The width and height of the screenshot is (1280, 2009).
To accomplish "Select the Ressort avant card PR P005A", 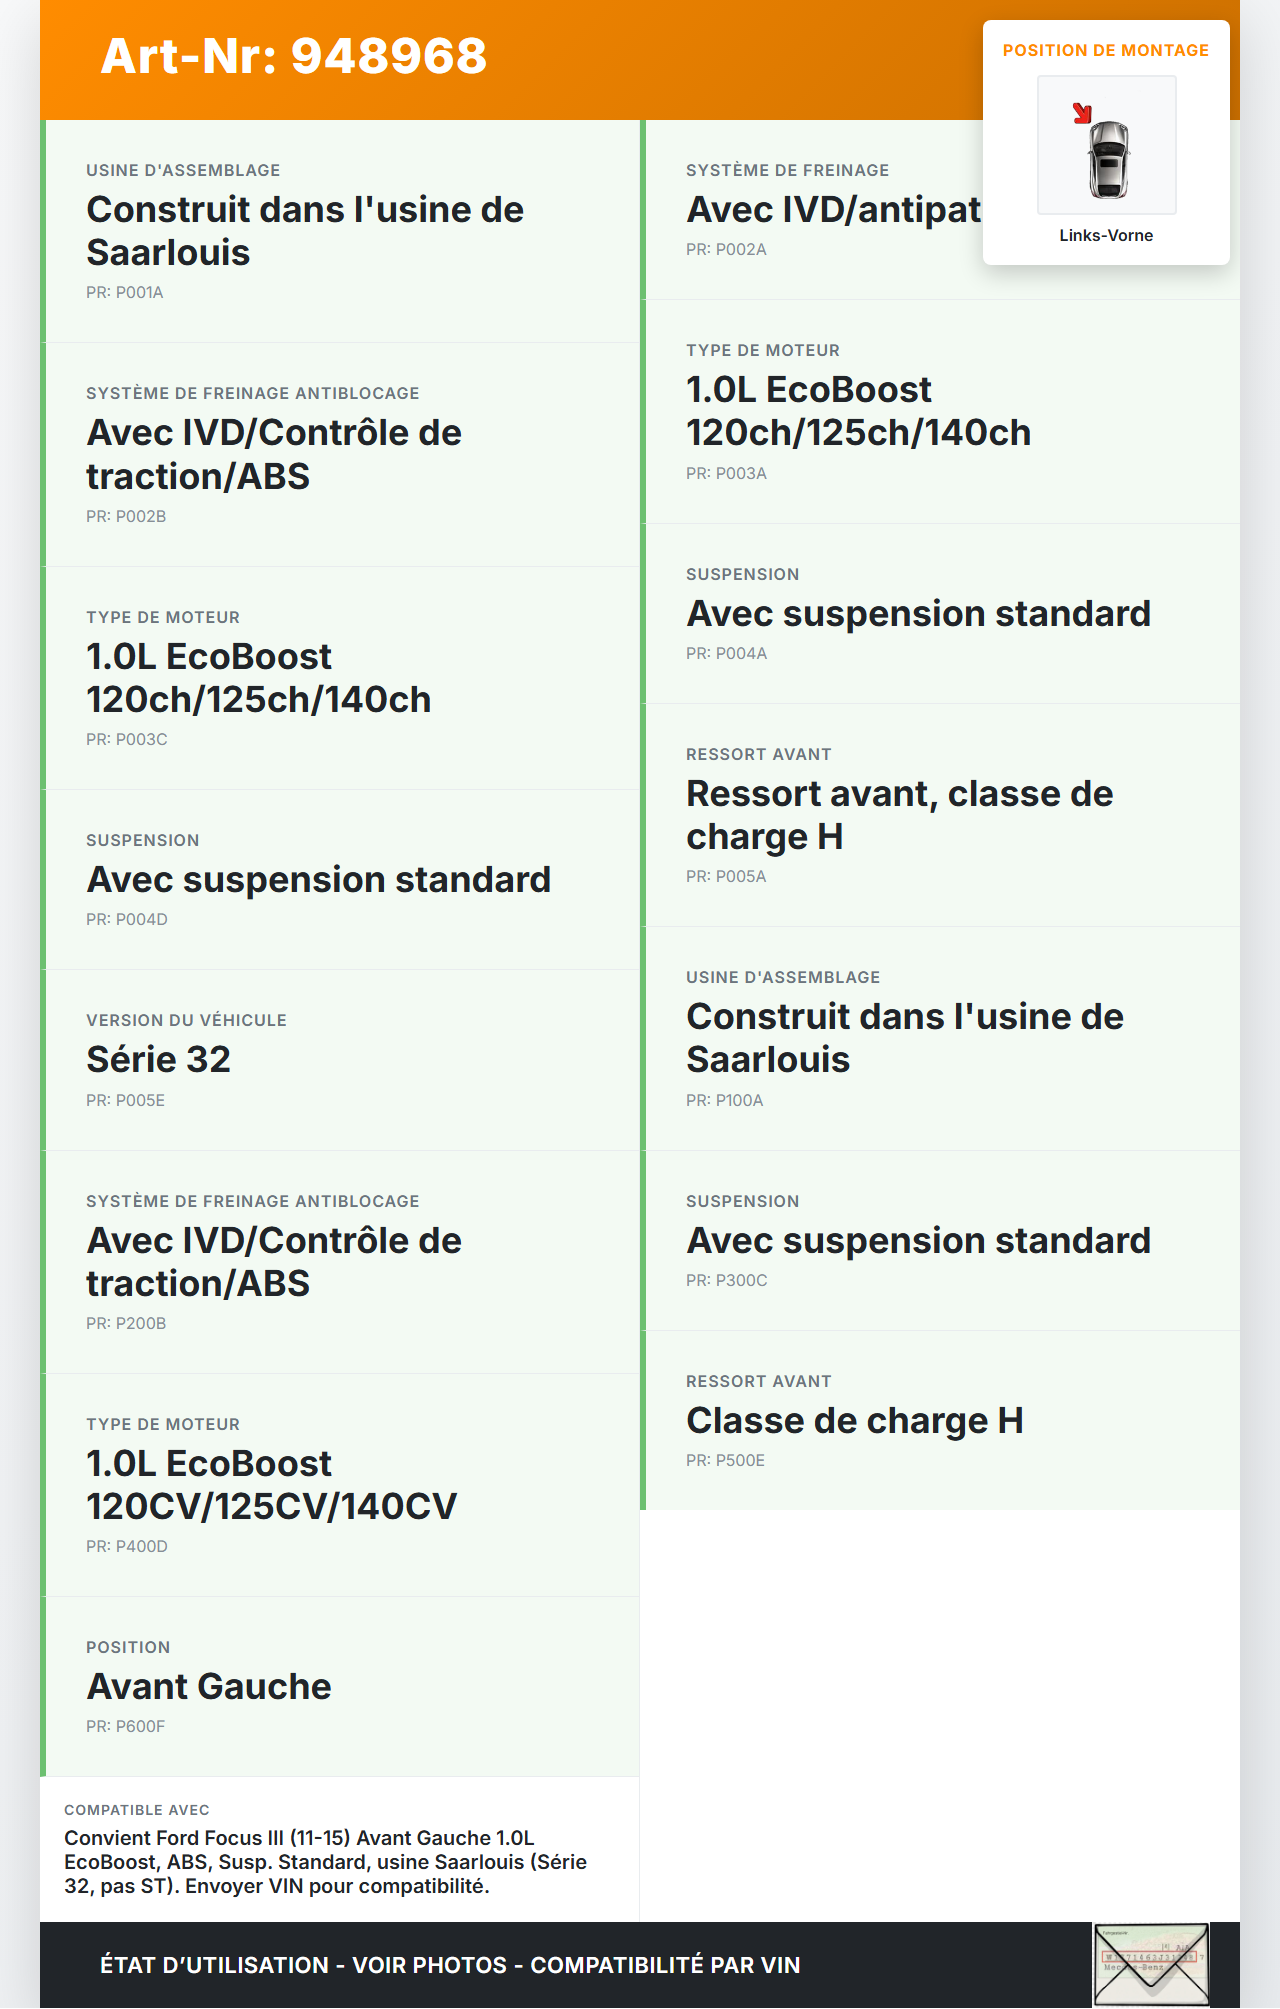I will tap(940, 815).
